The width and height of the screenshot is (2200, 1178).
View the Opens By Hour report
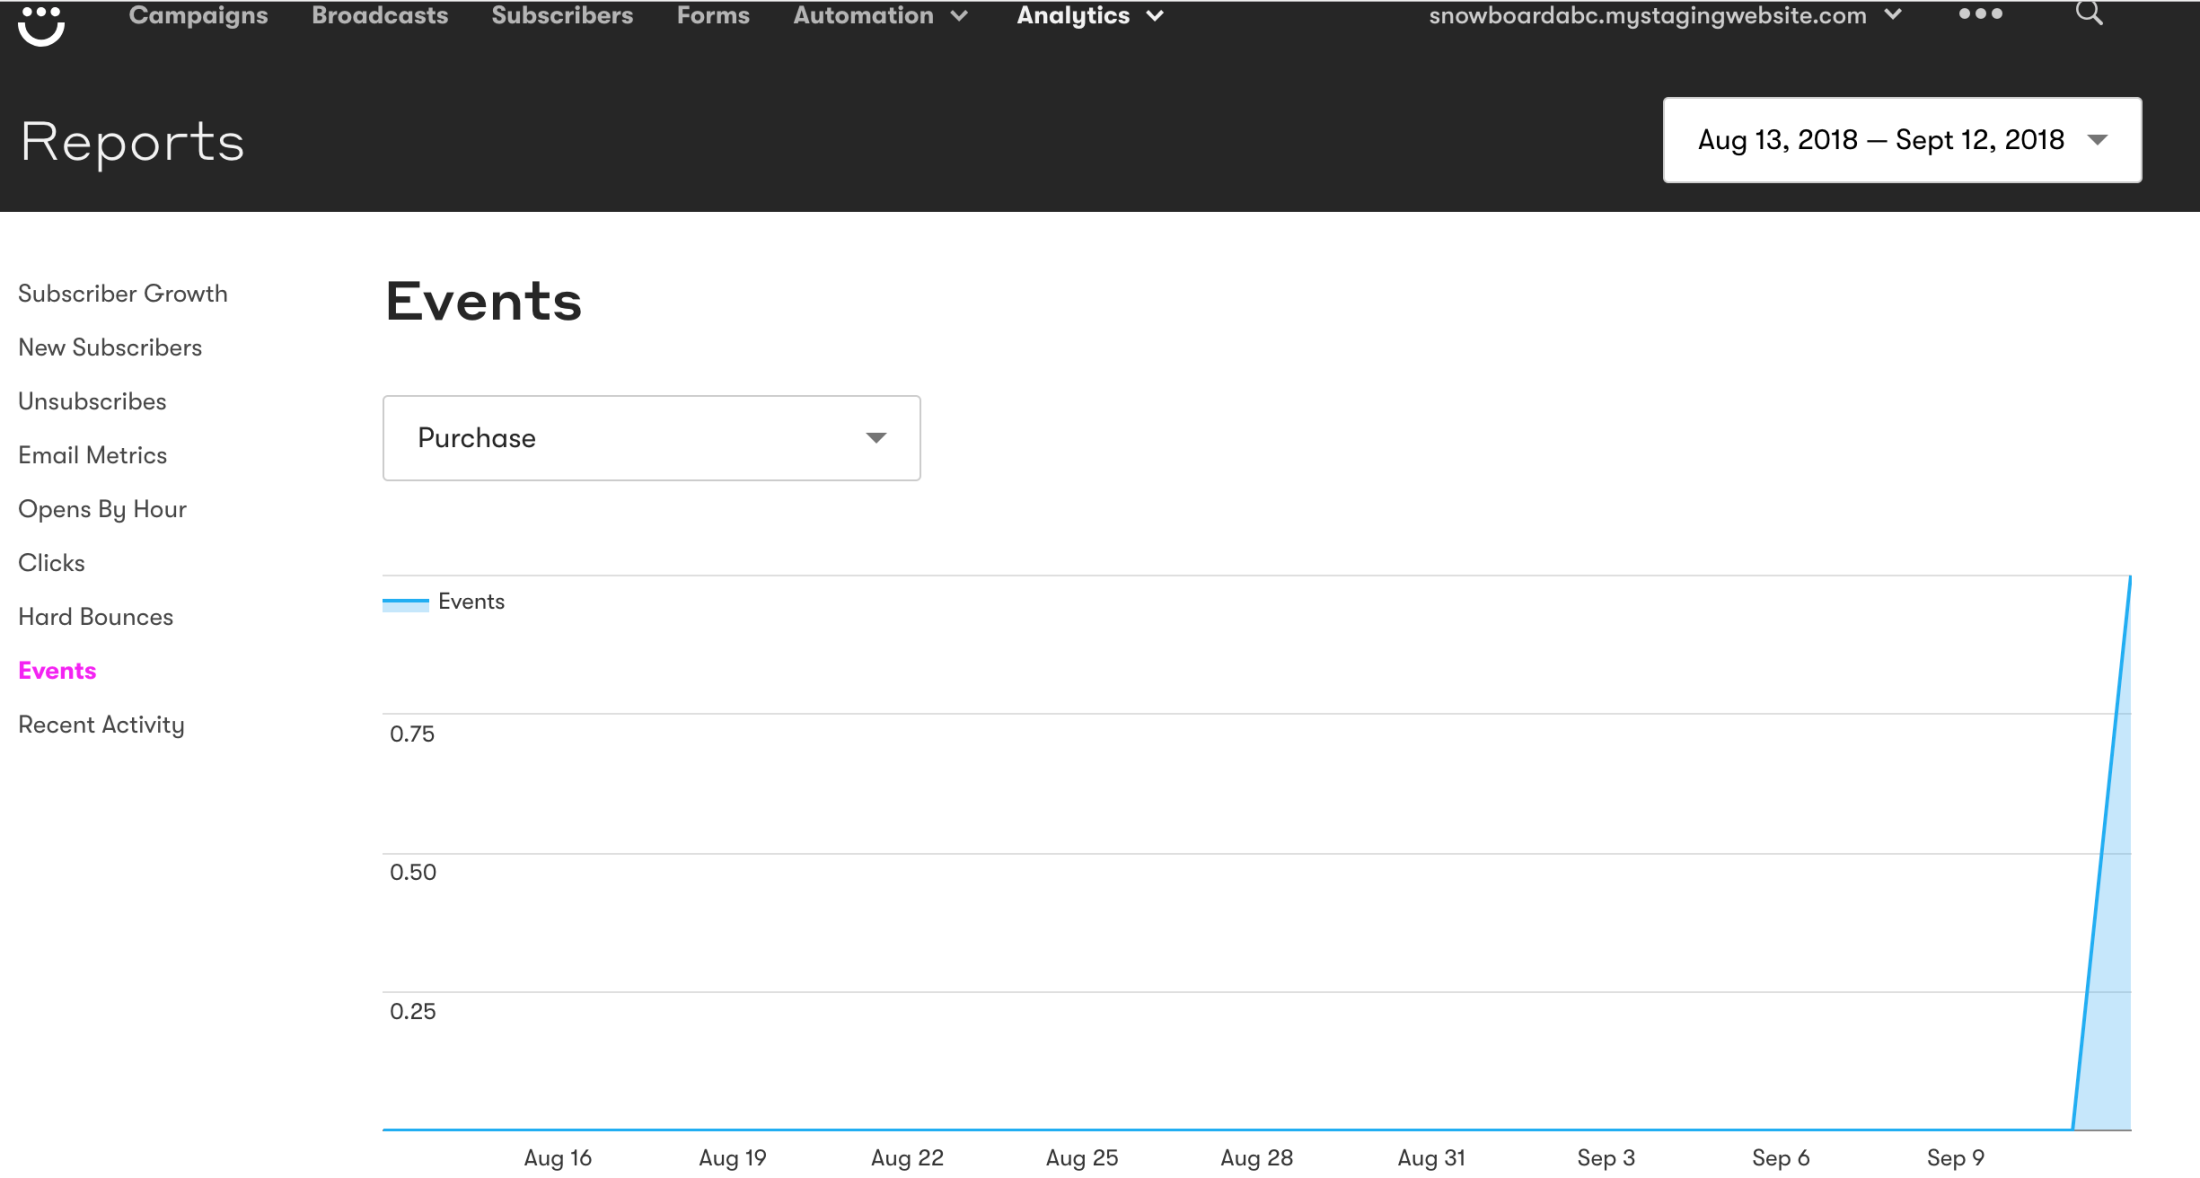click(x=102, y=509)
